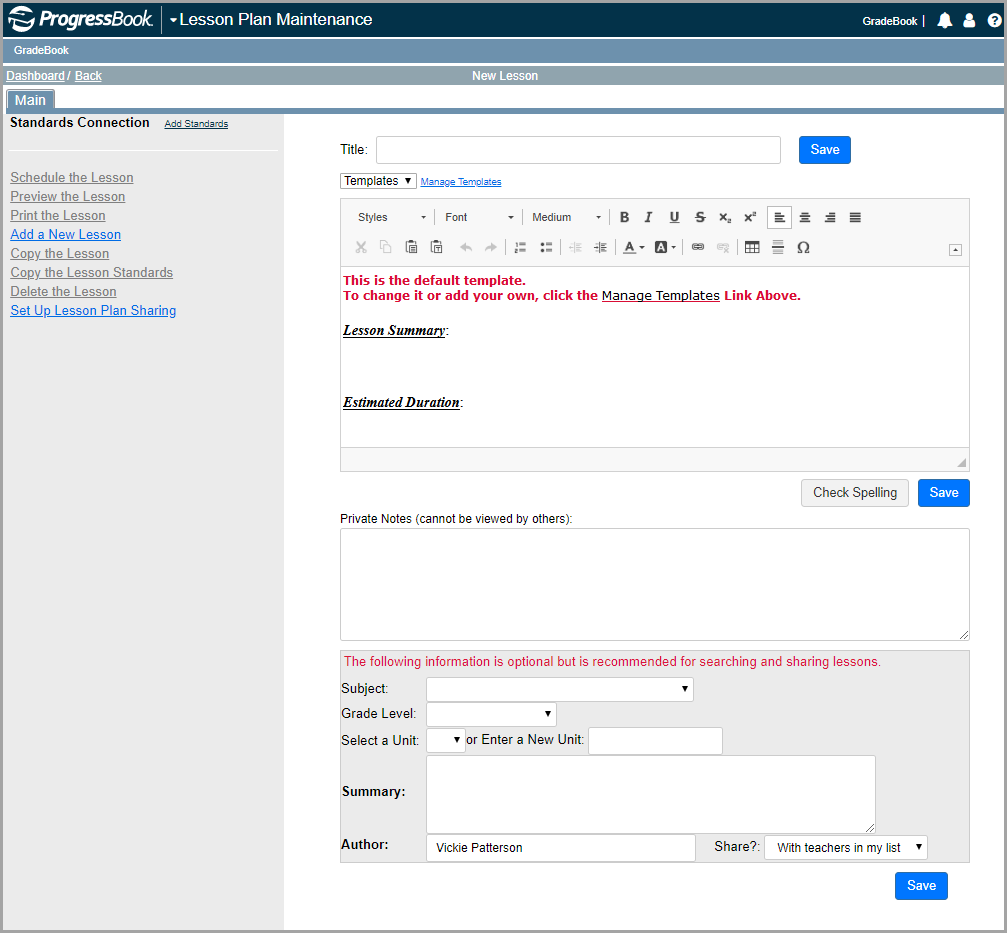Open the Grade Level dropdown
Screen dimensions: 1007x933
[491, 714]
